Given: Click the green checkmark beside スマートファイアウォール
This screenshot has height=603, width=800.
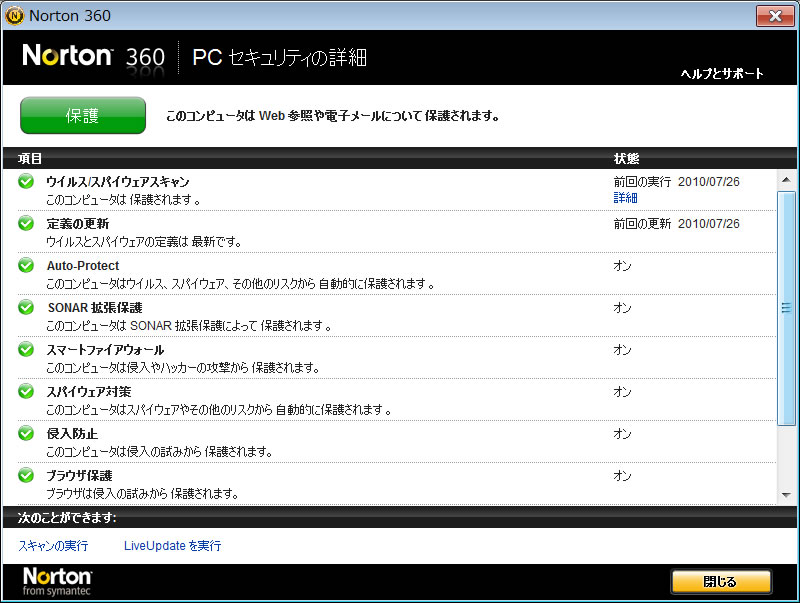Looking at the screenshot, I should (x=26, y=349).
